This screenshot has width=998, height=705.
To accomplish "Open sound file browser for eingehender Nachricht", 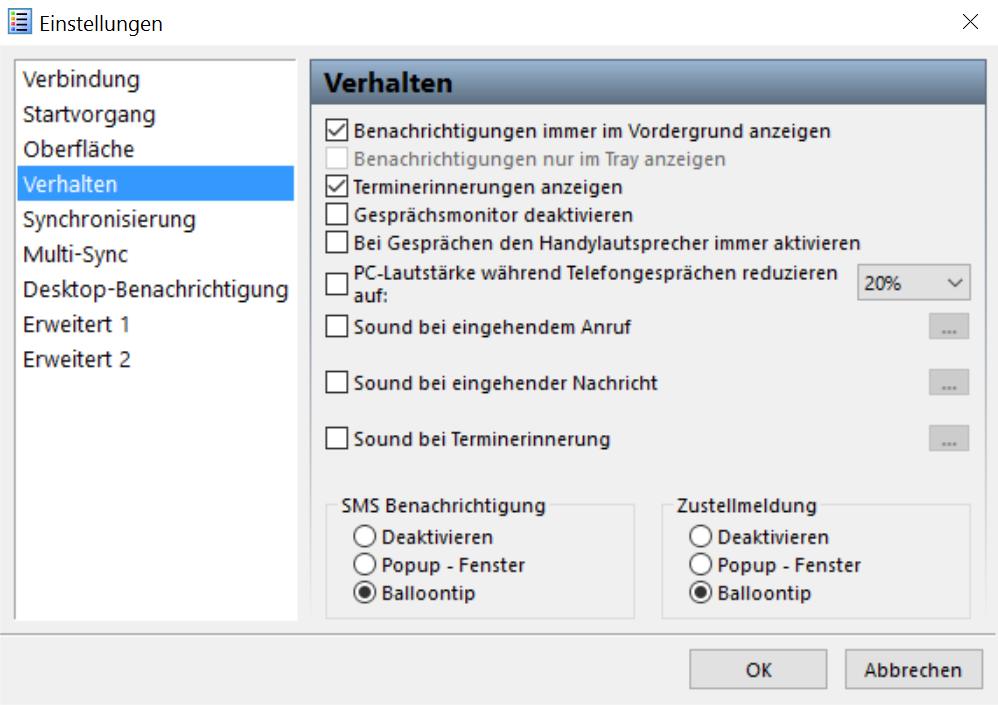I will pos(948,382).
